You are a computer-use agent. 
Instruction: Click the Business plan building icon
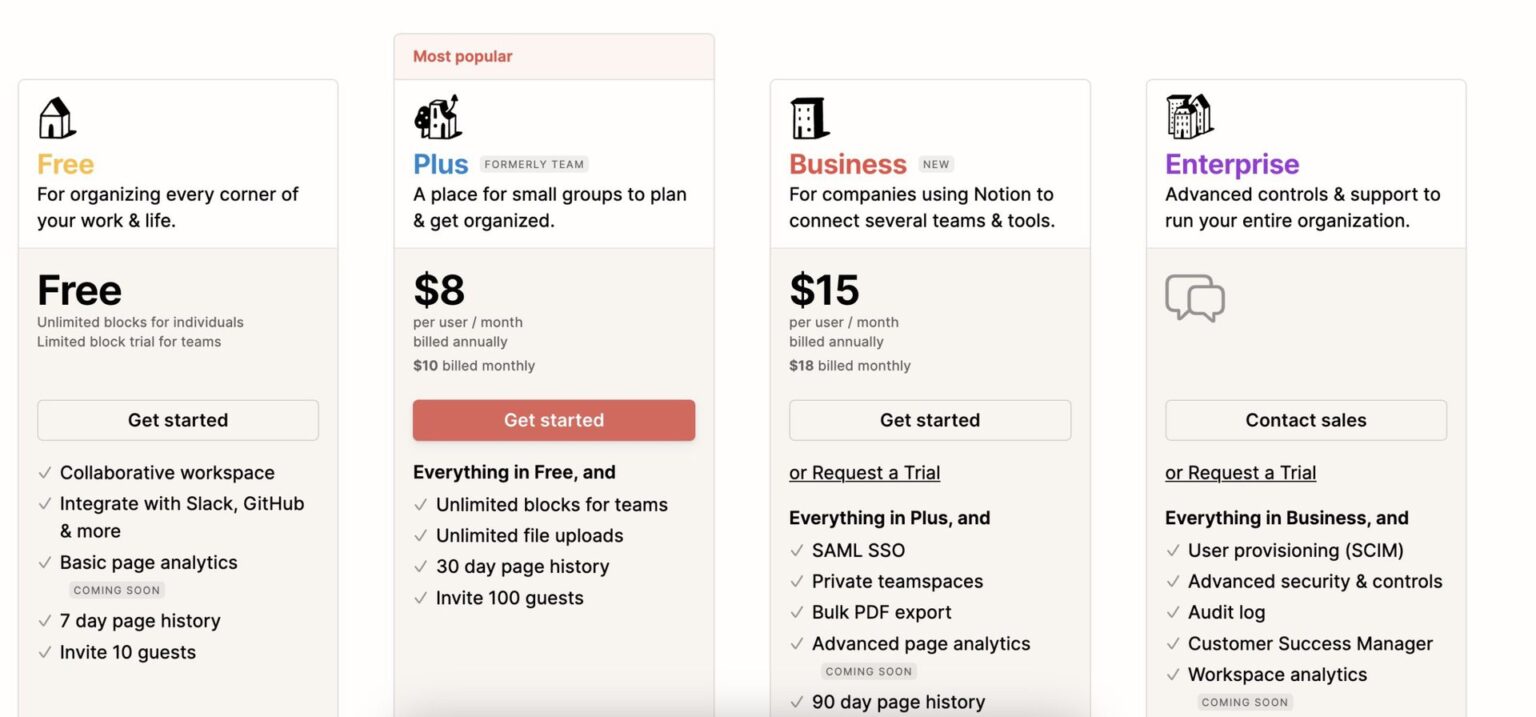pos(809,118)
